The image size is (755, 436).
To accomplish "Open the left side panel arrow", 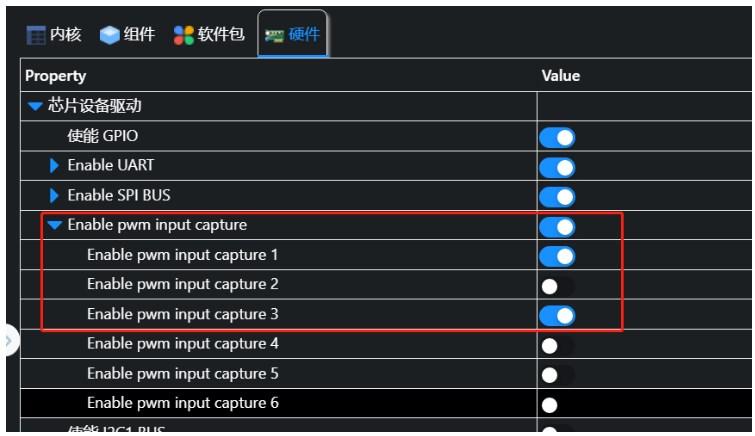I will [8, 340].
